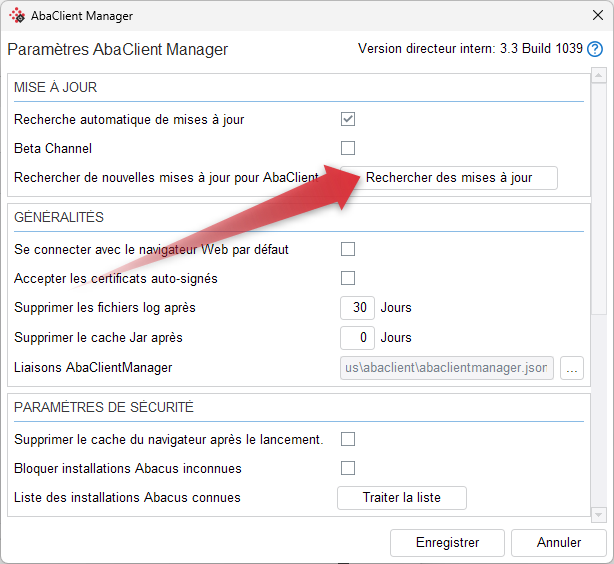
Task: Click the vertical scrollbar thumb
Action: pos(599,198)
